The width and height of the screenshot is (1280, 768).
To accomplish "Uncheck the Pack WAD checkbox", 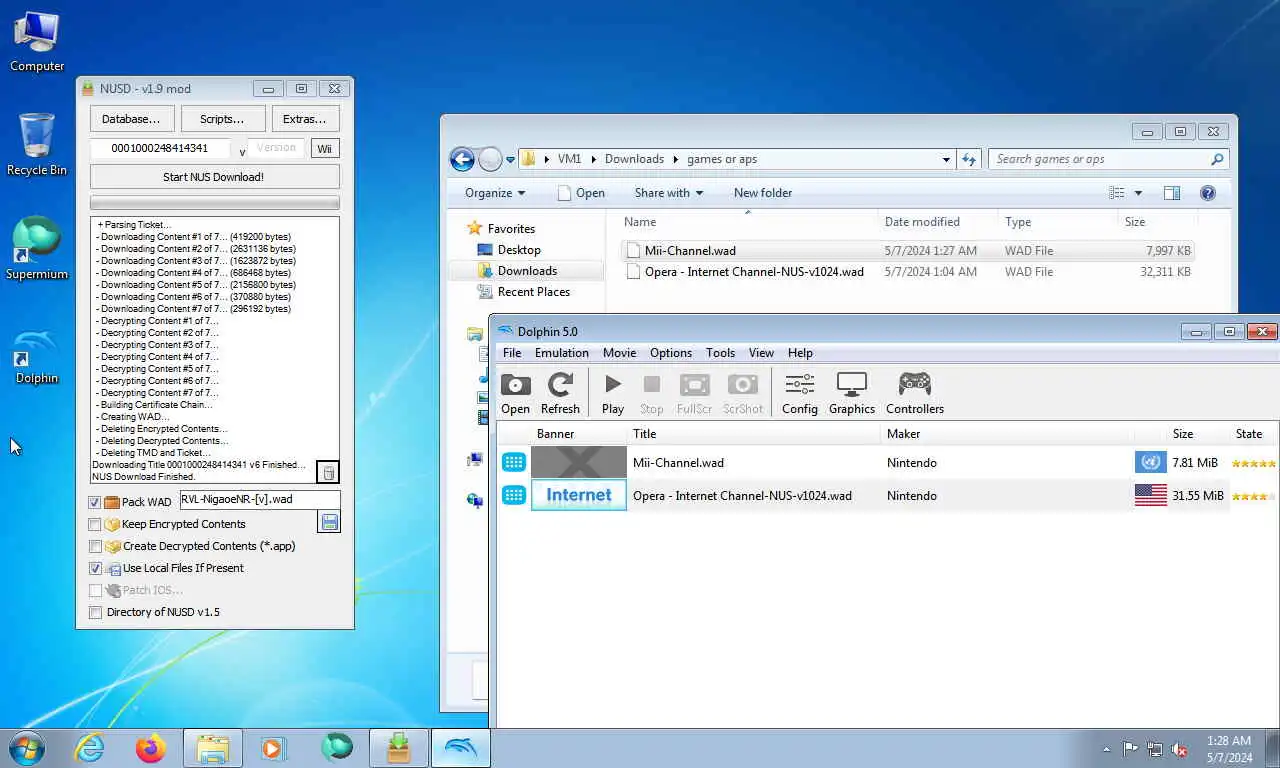I will (95, 502).
